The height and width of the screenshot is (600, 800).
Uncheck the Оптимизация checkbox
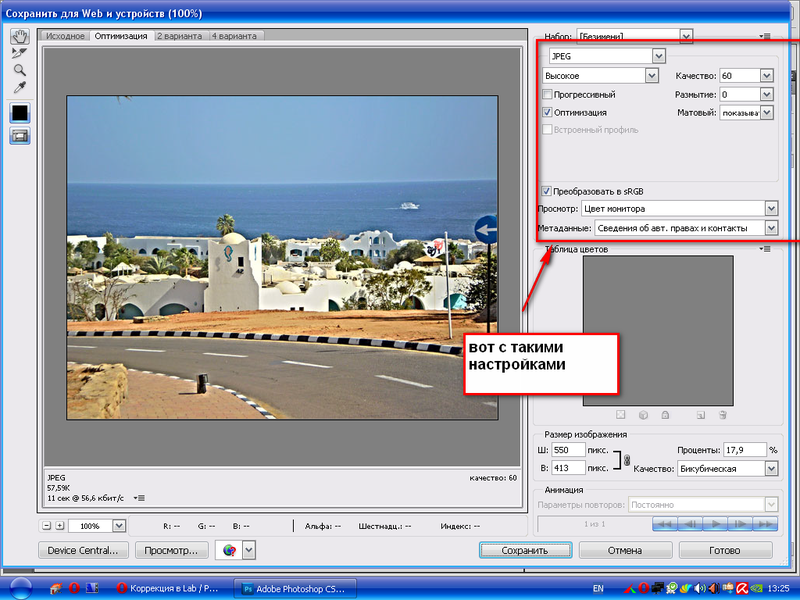(x=547, y=113)
